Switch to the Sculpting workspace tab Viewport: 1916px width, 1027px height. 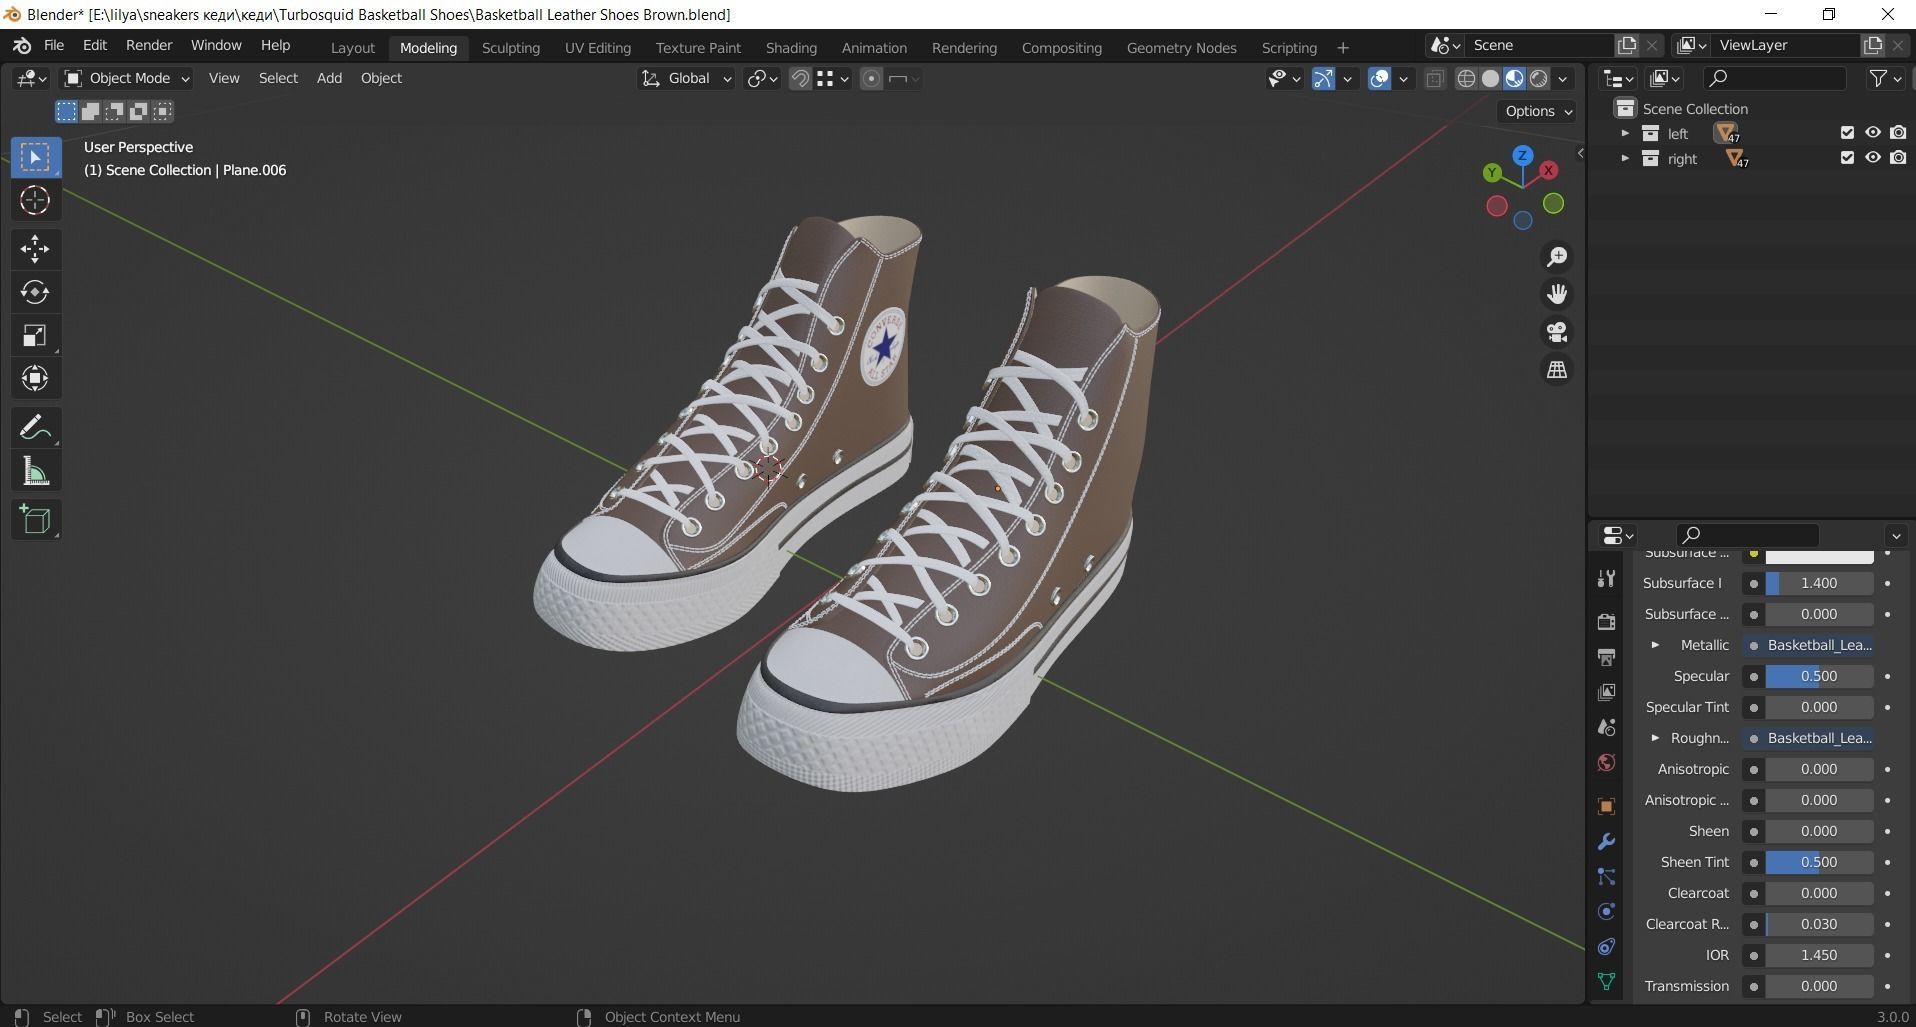pyautogui.click(x=510, y=48)
